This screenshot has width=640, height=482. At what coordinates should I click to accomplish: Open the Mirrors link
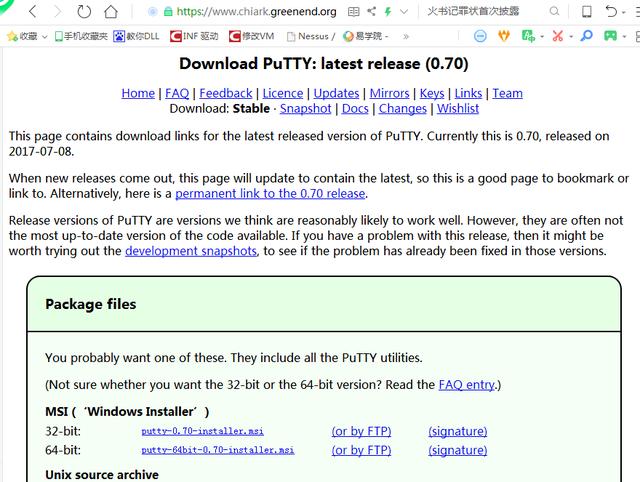pyautogui.click(x=389, y=93)
